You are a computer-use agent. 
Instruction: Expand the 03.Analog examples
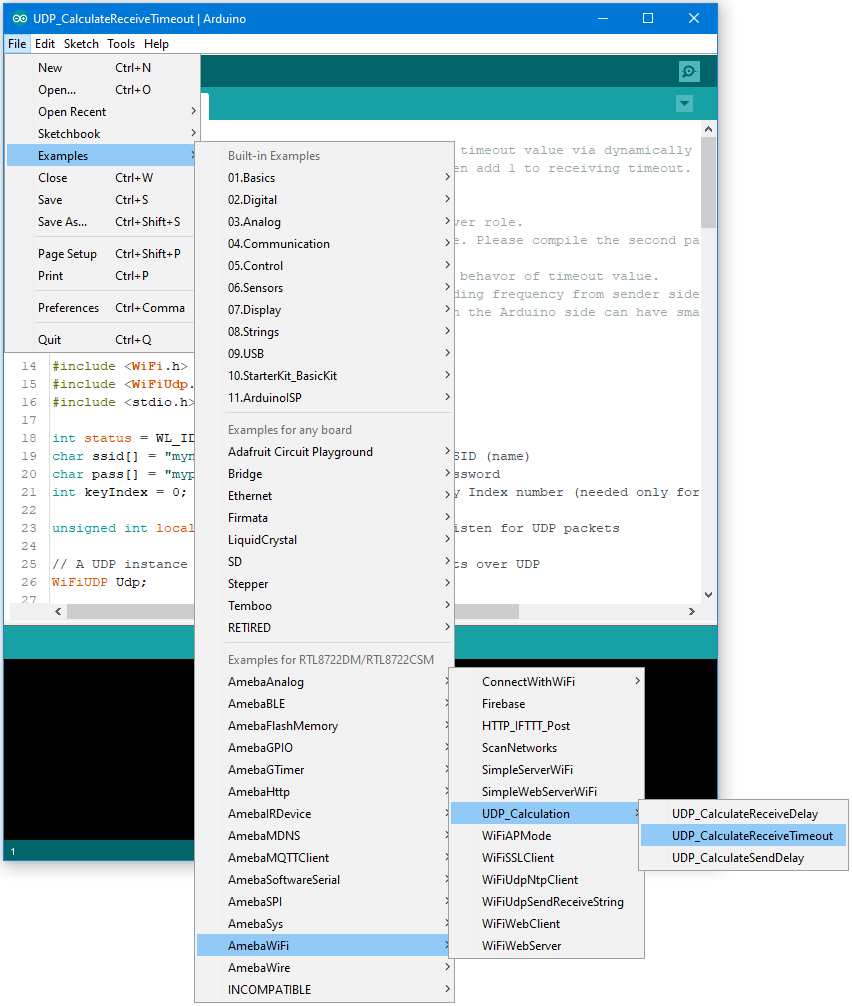(x=325, y=222)
